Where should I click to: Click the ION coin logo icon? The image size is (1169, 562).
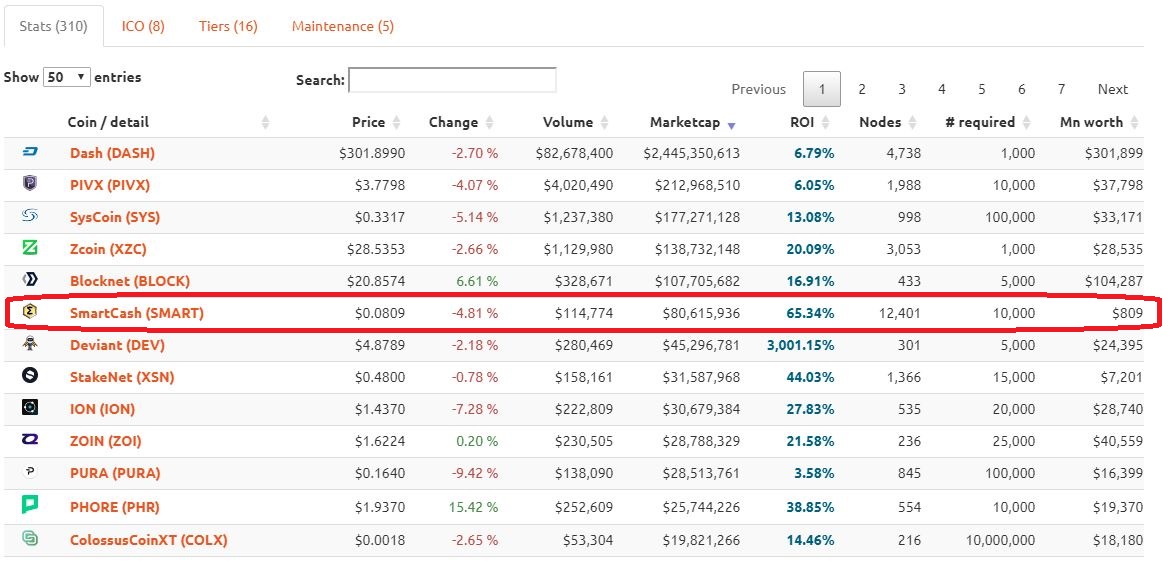point(31,407)
